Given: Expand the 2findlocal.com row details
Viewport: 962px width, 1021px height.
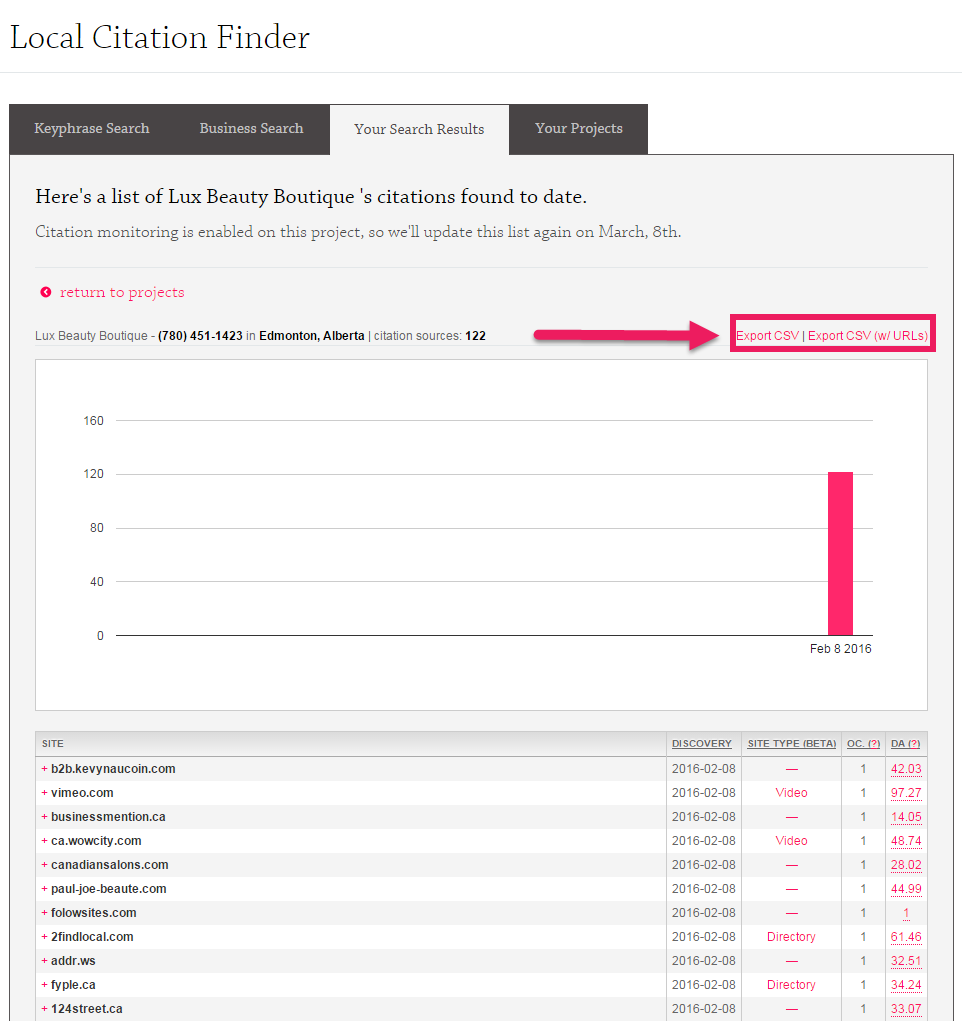Looking at the screenshot, I should click(44, 937).
